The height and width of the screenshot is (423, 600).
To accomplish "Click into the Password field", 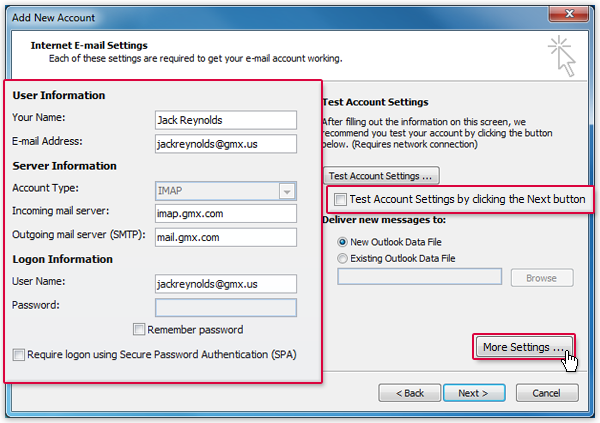I will tap(226, 307).
